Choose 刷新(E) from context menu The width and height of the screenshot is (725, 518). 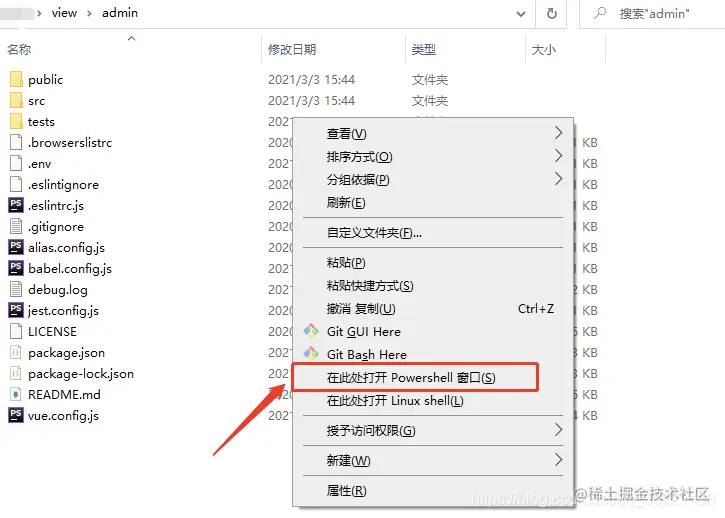point(433,203)
